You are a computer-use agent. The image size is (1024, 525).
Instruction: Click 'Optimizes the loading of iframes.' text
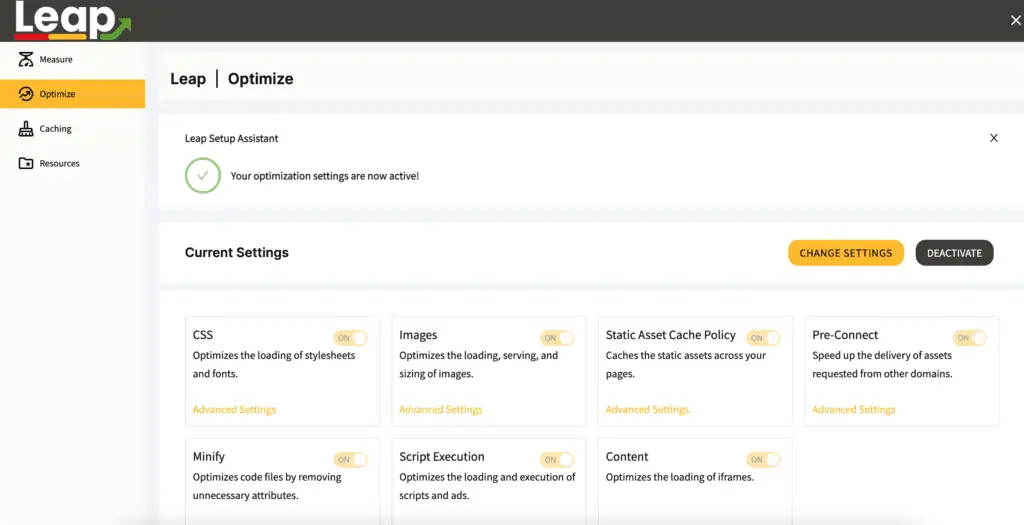point(679,477)
